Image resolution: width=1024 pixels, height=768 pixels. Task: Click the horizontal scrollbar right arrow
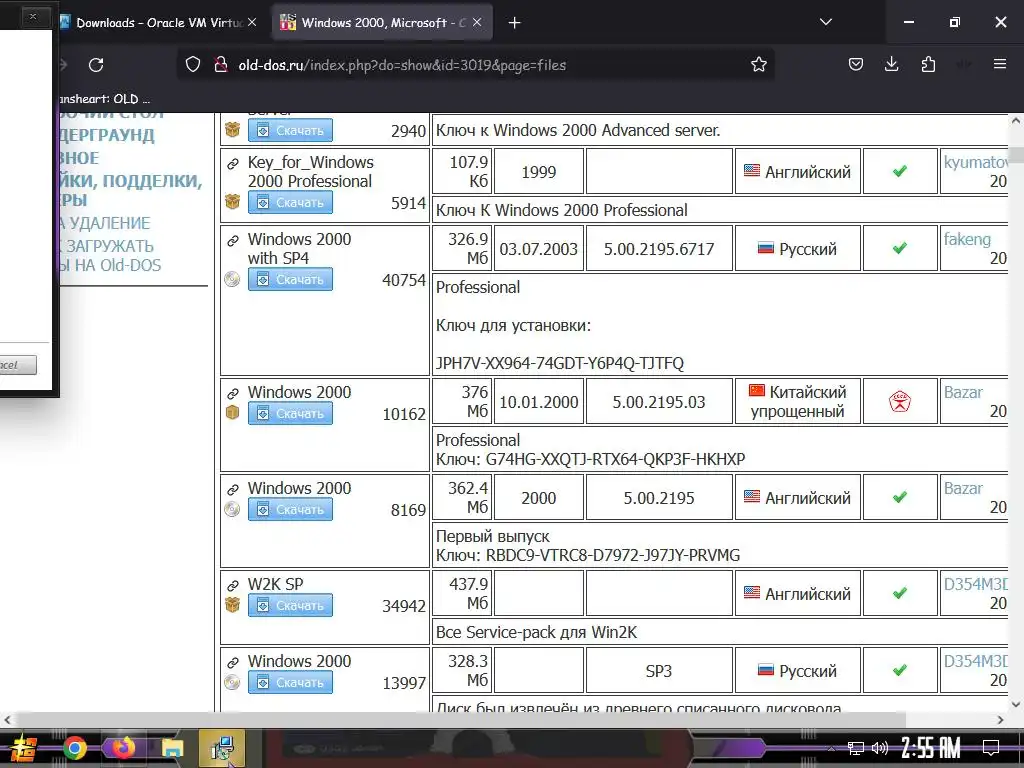pos(1000,720)
